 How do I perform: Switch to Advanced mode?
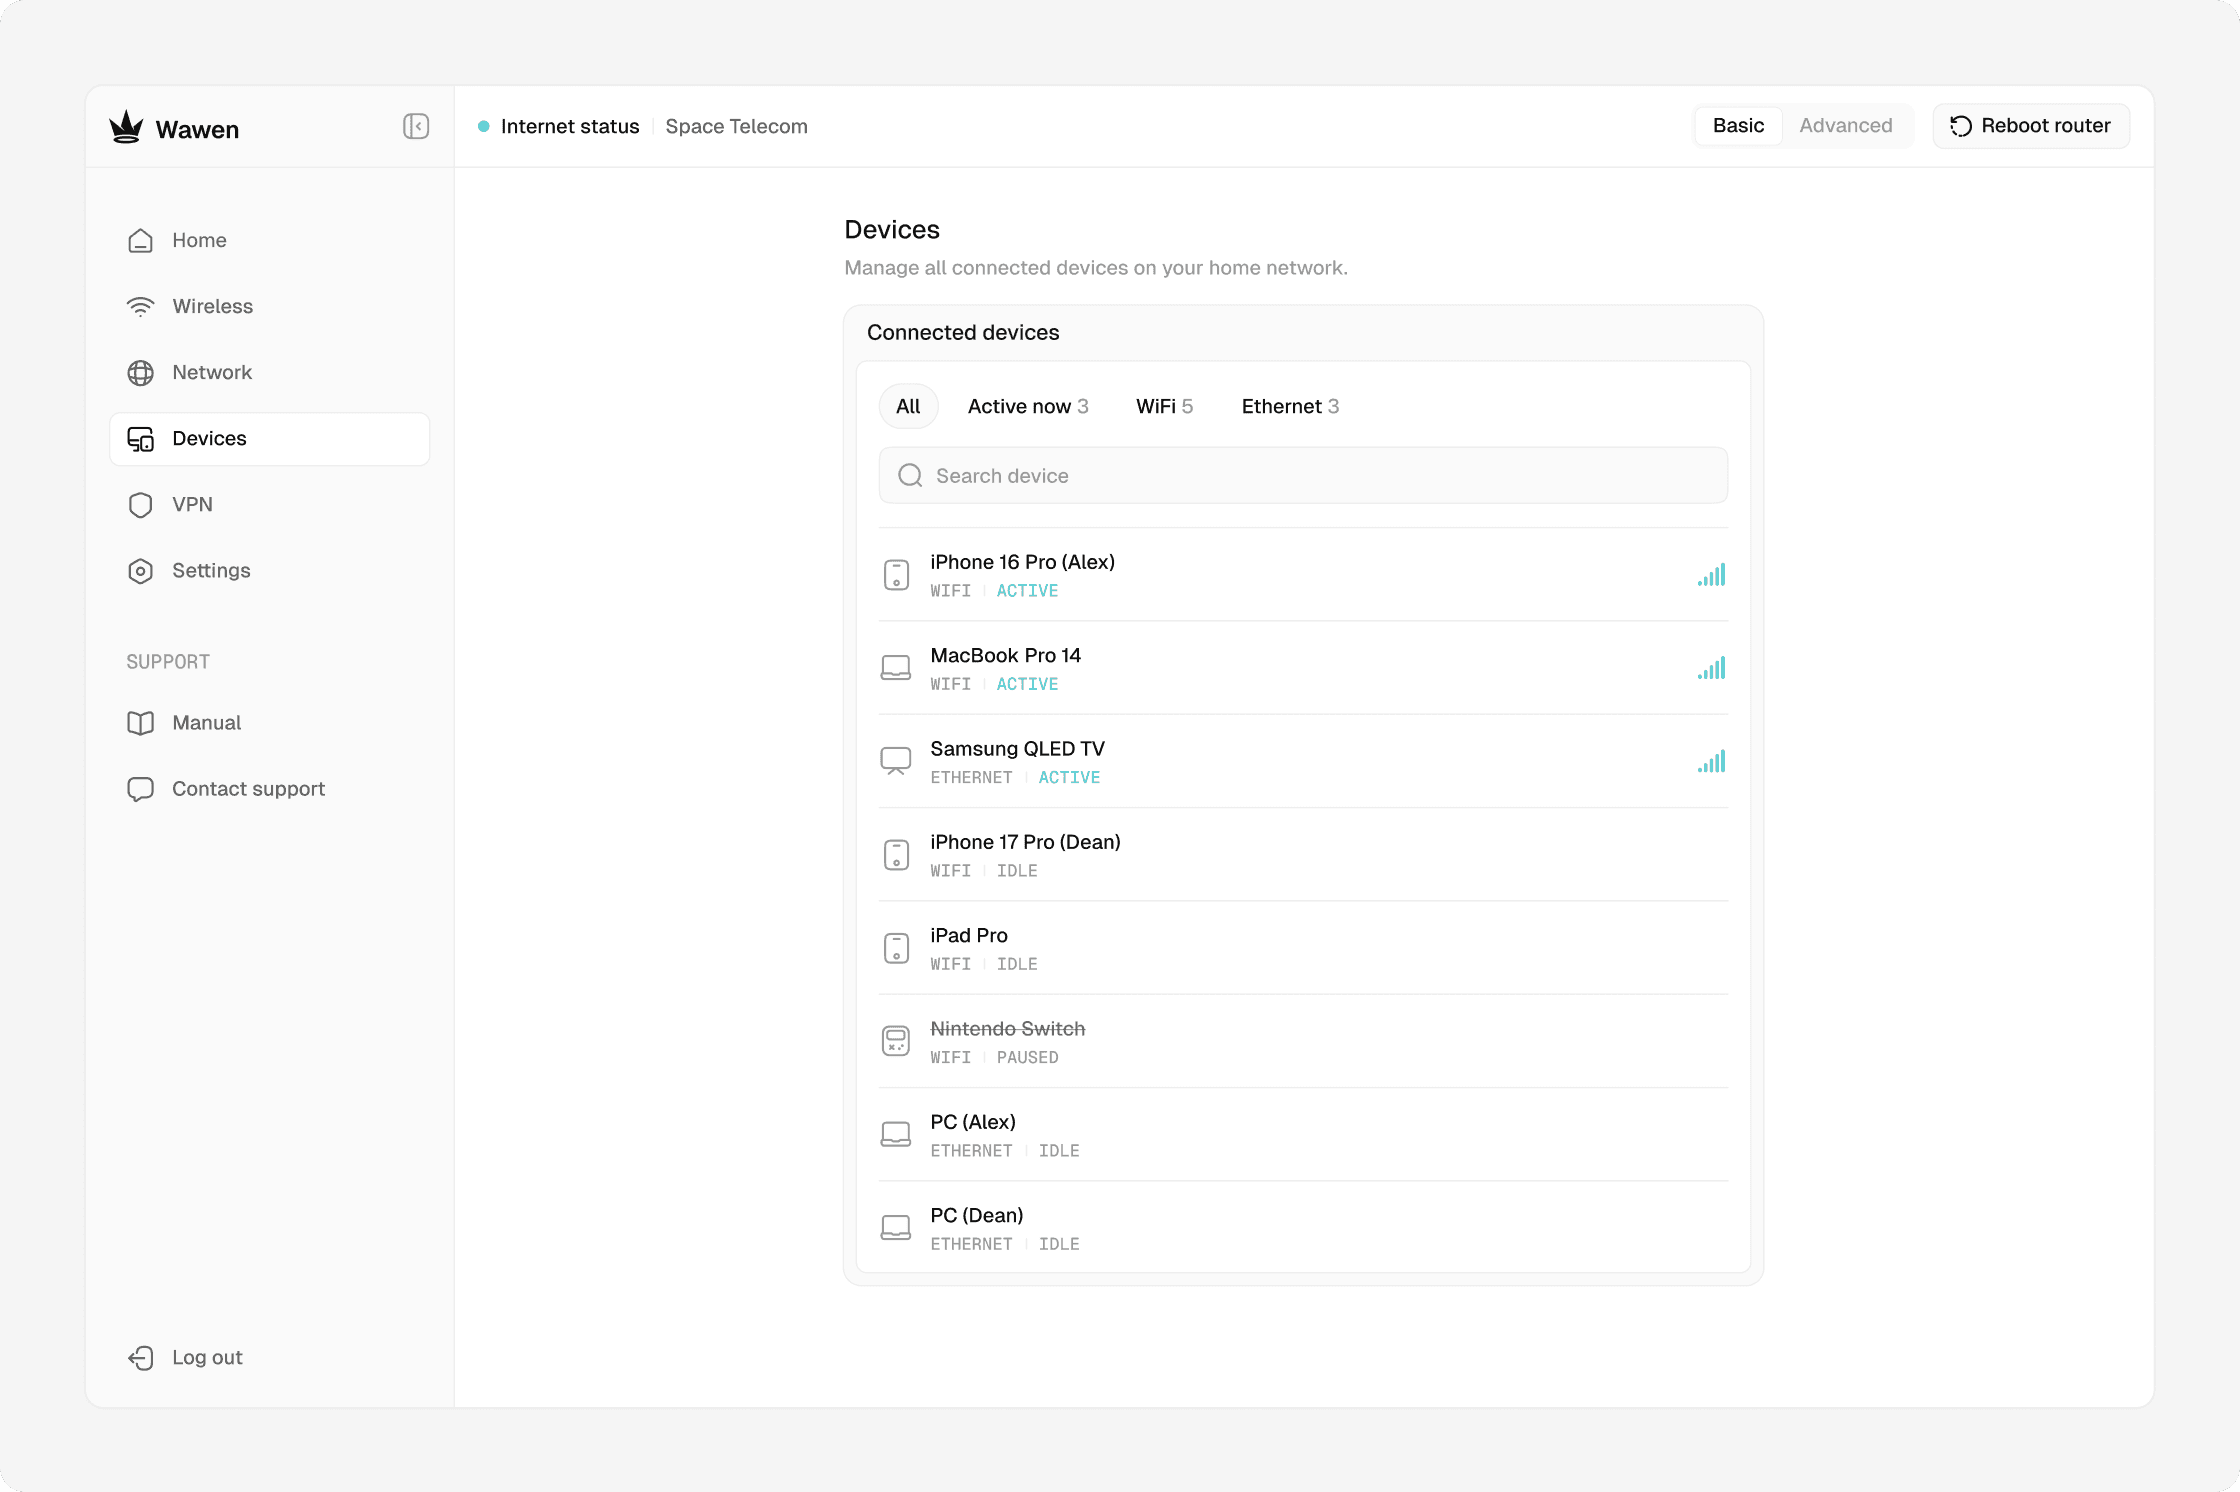[1845, 126]
